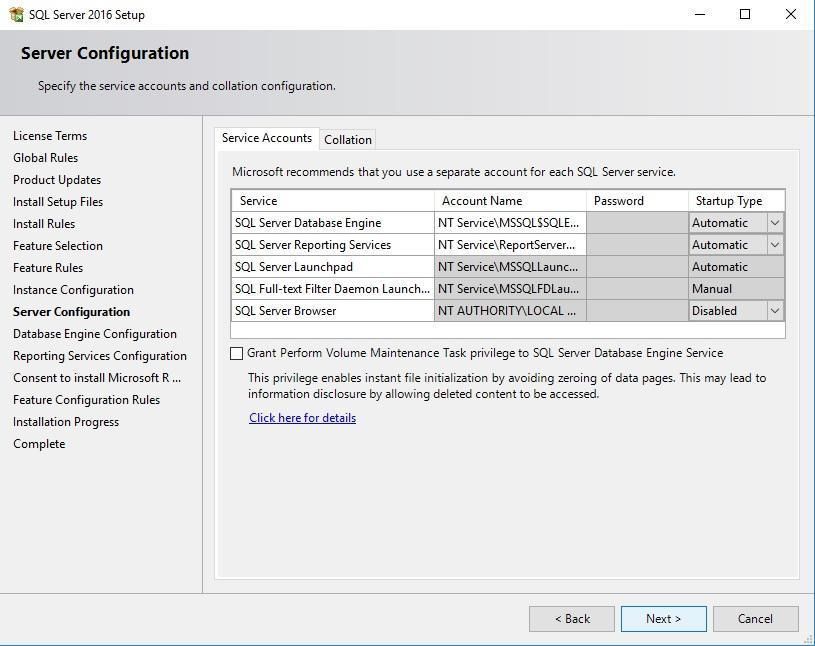Edit Database Engine account name field

coord(509,223)
